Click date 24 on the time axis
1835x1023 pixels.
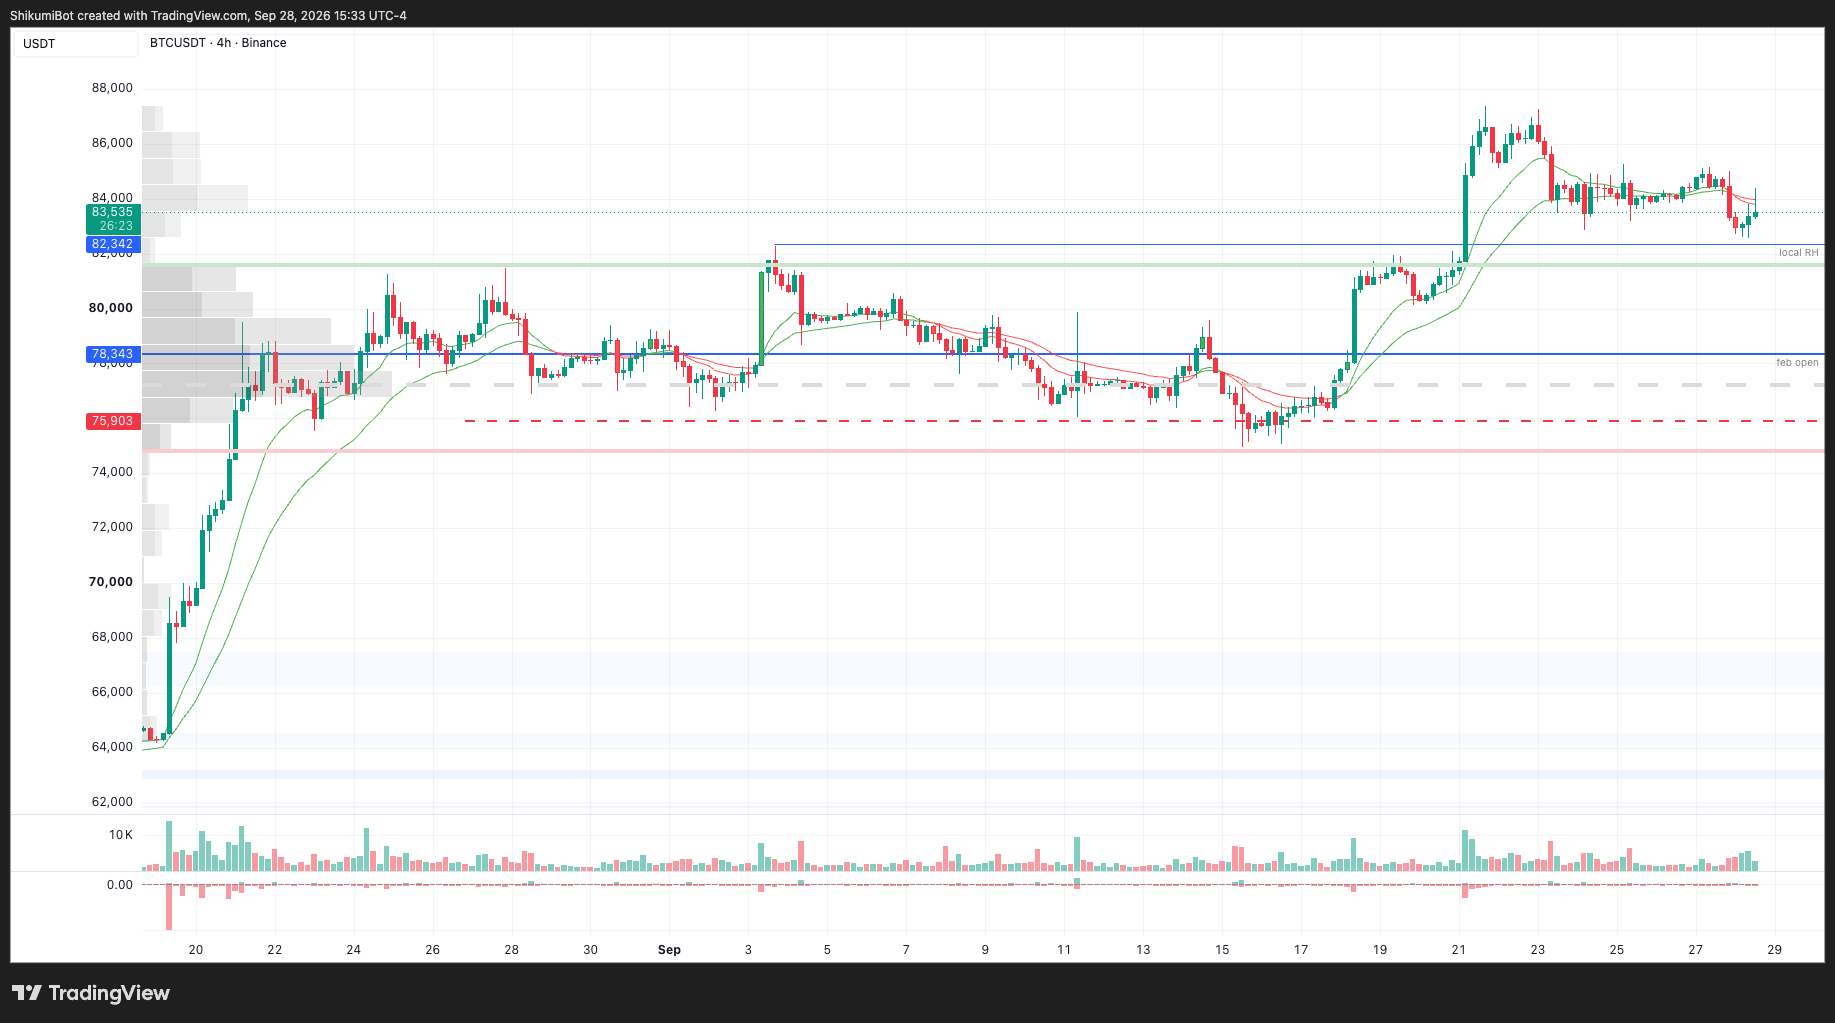click(354, 950)
